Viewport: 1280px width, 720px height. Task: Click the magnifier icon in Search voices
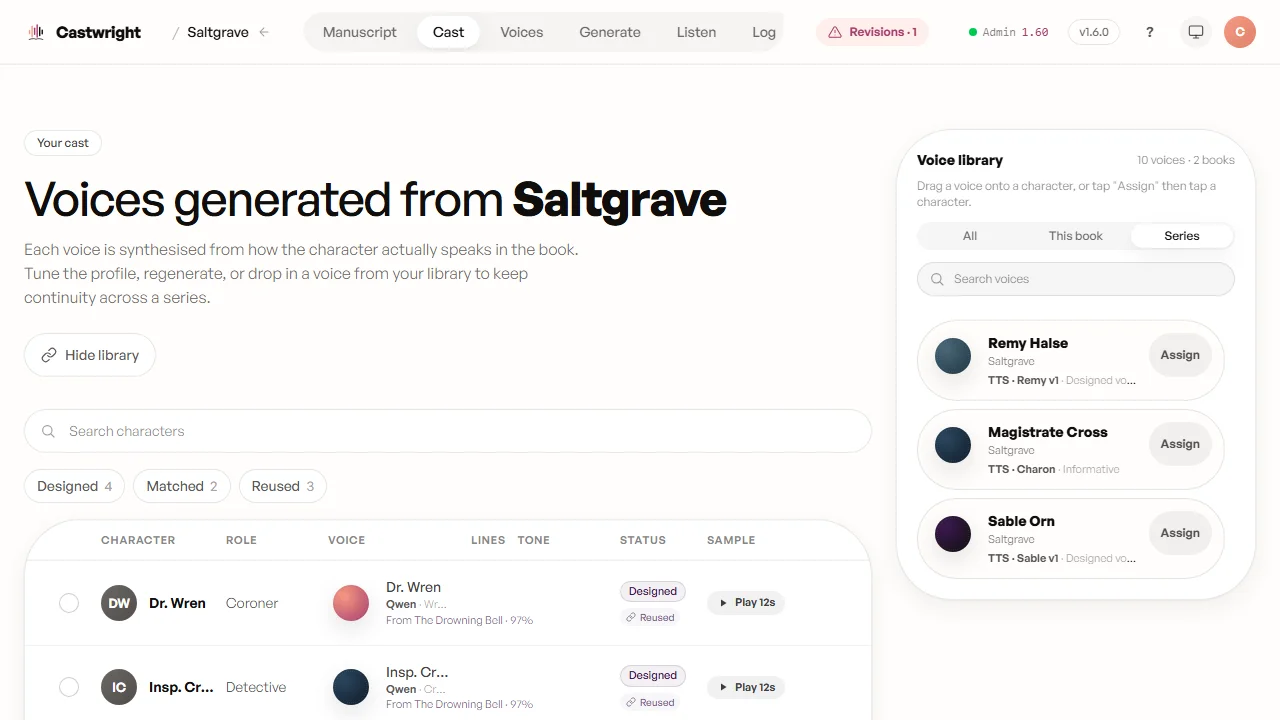937,279
